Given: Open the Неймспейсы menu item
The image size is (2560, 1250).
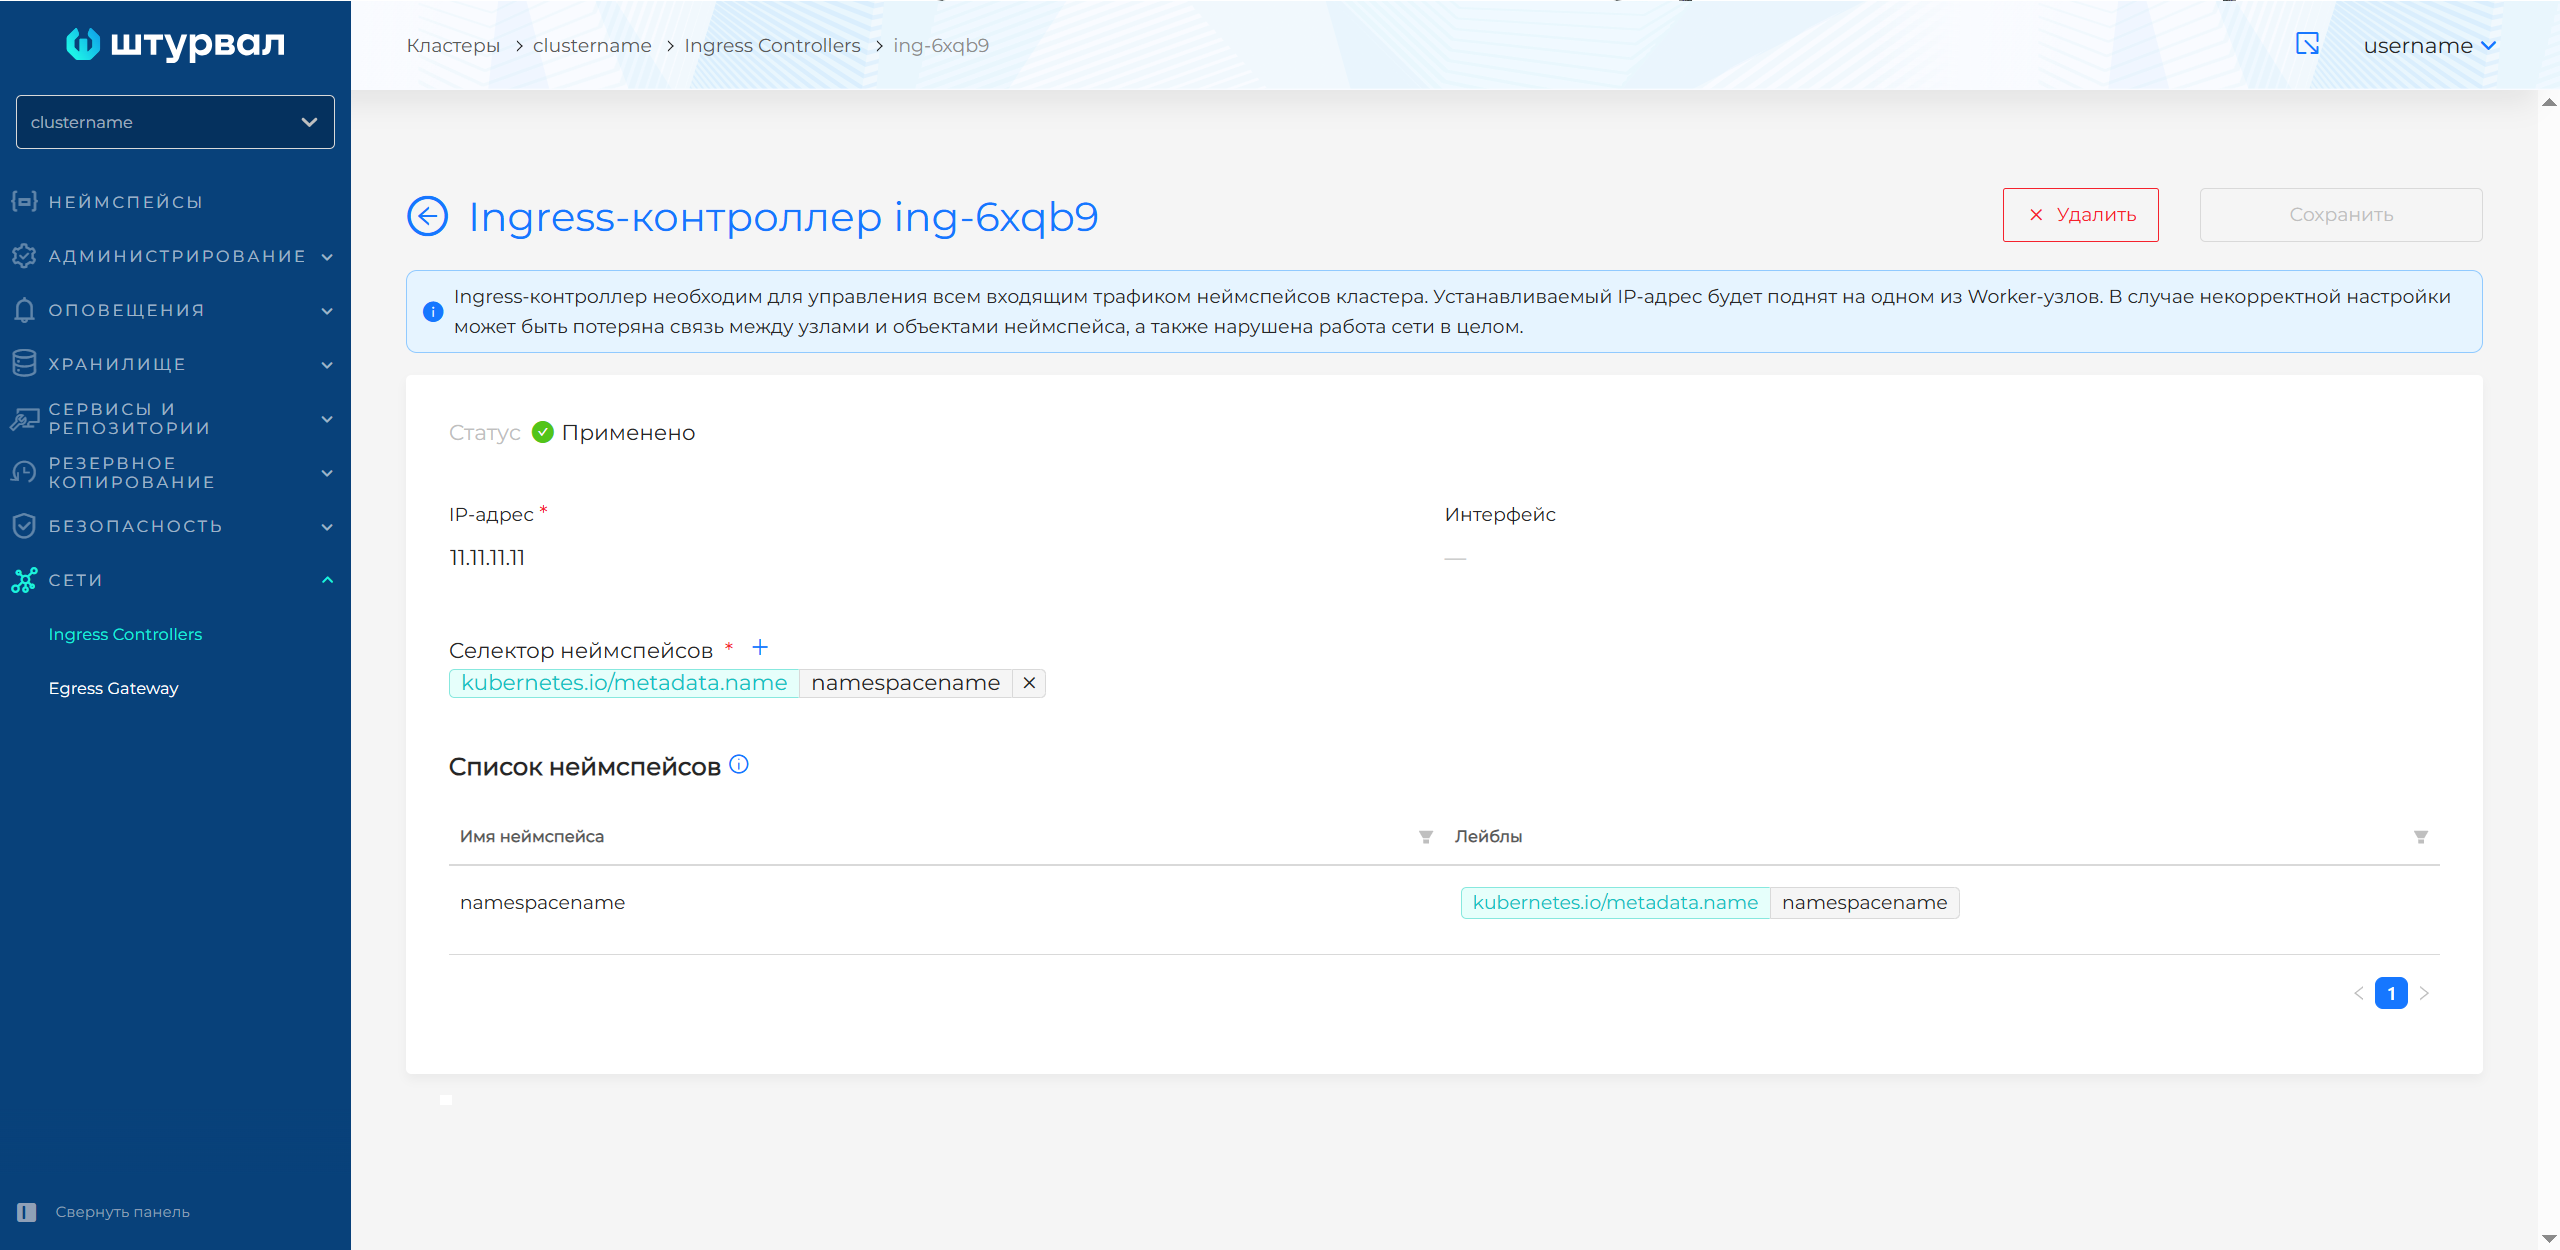Looking at the screenshot, I should coord(125,202).
